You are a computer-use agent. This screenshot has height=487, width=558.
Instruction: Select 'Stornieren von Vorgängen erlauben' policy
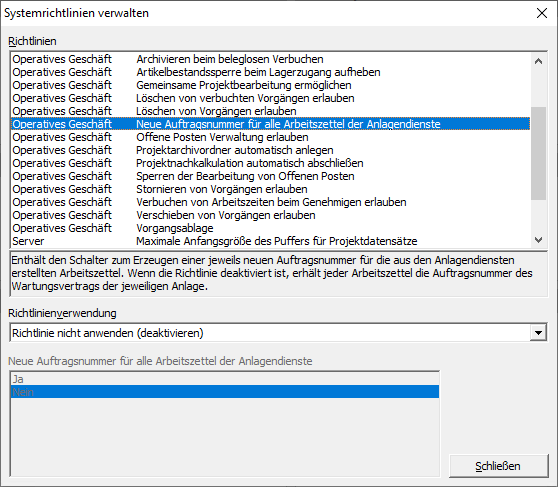coord(270,189)
